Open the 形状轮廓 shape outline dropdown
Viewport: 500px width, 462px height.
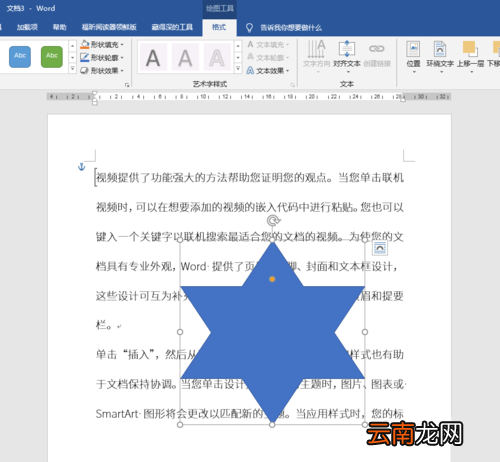pos(102,57)
